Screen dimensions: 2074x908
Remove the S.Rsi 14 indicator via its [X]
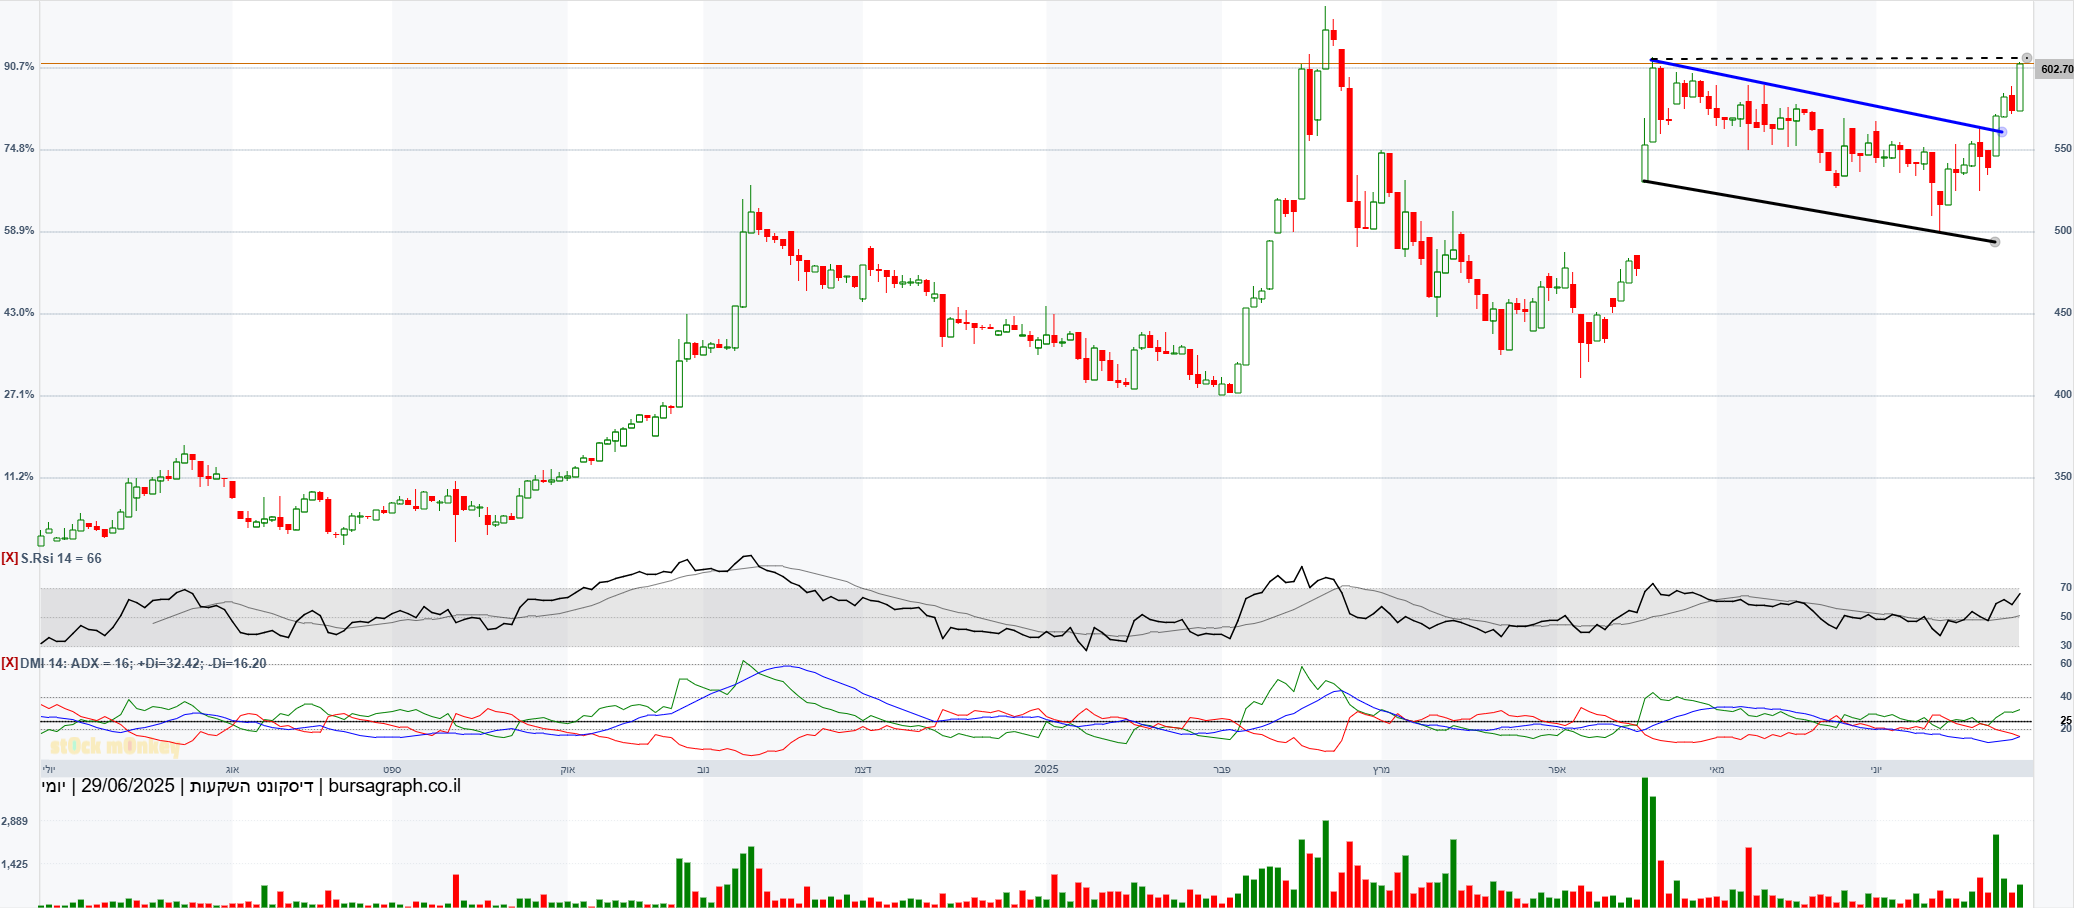(10, 558)
